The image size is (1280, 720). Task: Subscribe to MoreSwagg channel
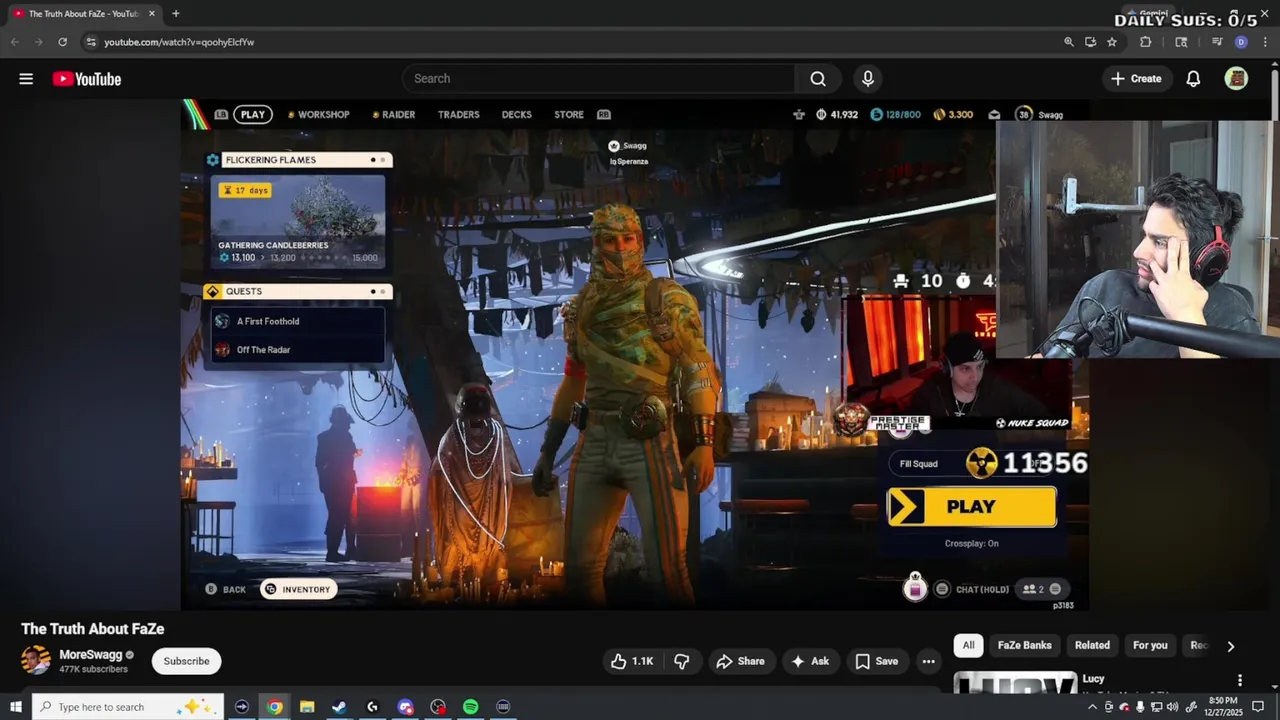186,661
